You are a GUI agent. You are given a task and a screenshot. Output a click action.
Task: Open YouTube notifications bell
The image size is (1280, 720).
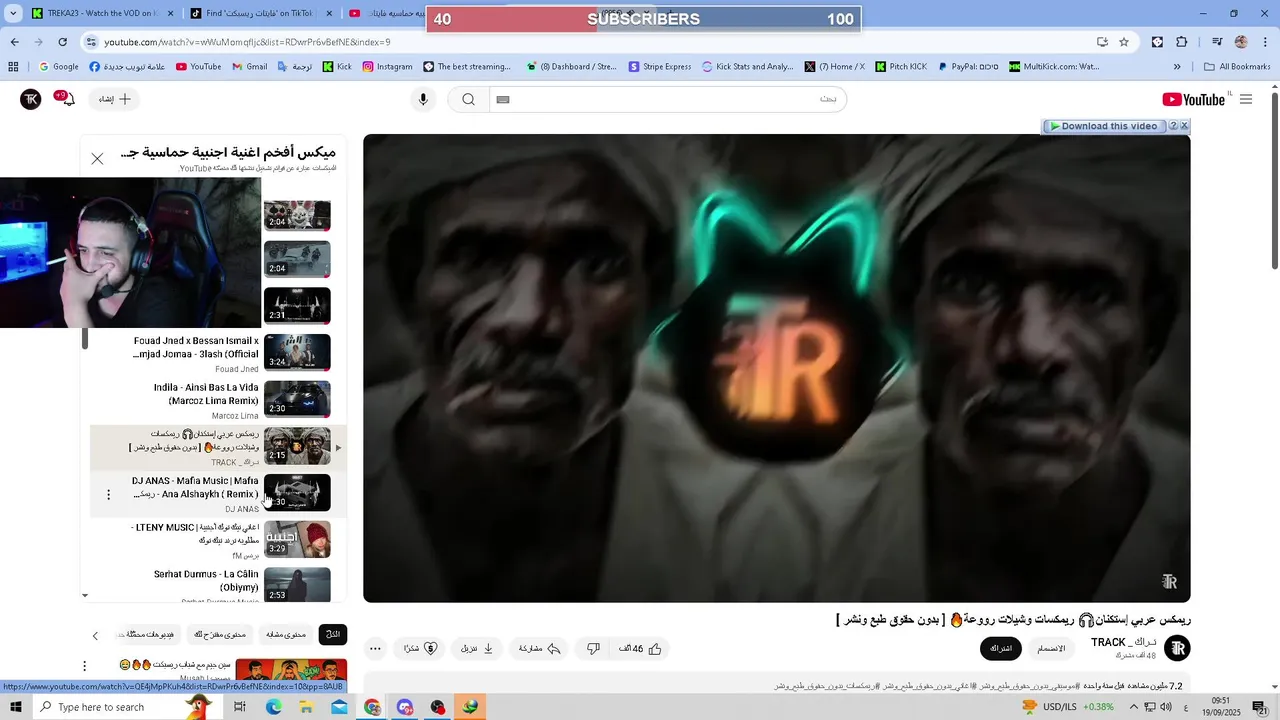coord(67,99)
